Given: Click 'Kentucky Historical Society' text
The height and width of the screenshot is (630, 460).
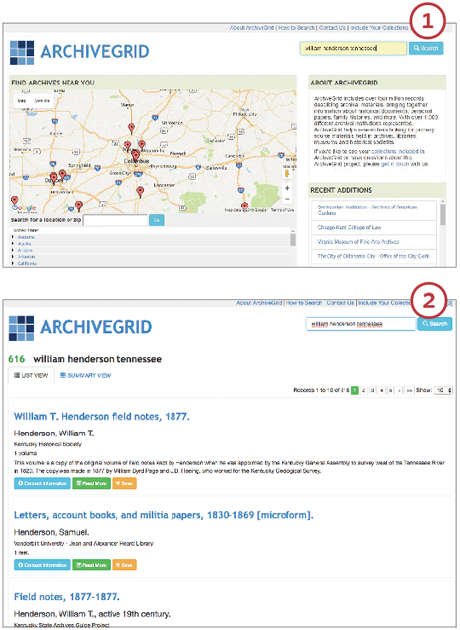Looking at the screenshot, I should coord(48,444).
